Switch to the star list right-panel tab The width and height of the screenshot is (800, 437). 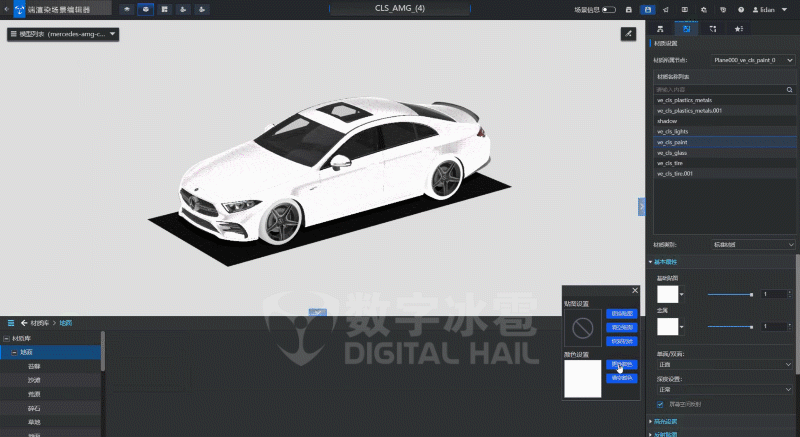[739, 29]
